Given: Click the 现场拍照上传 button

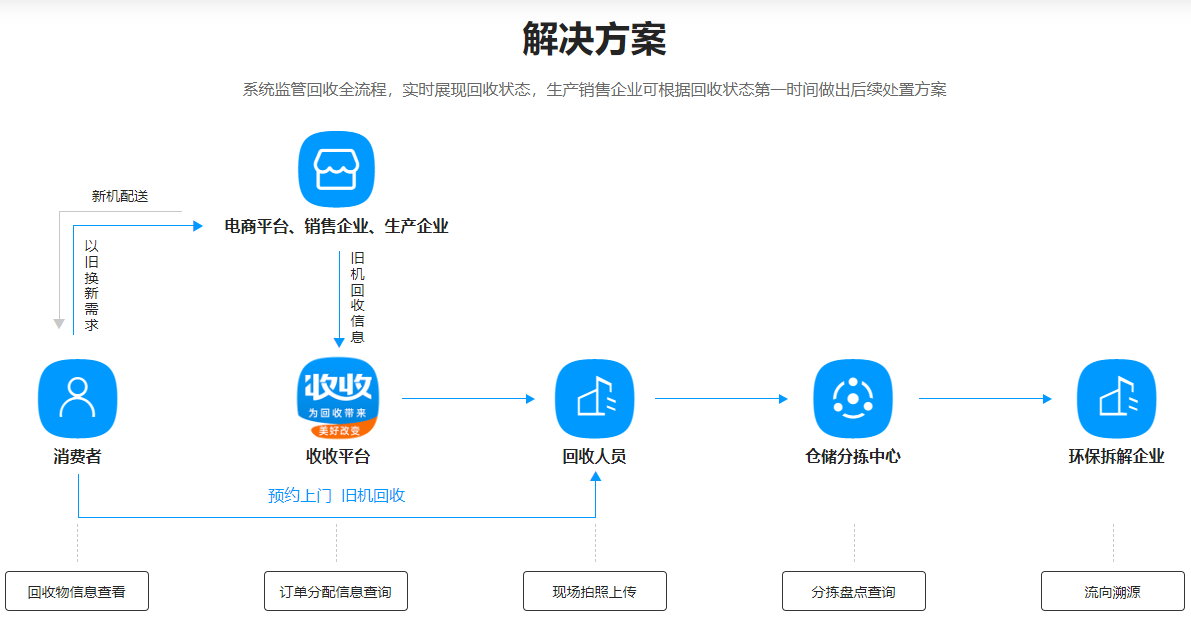Looking at the screenshot, I should (594, 590).
